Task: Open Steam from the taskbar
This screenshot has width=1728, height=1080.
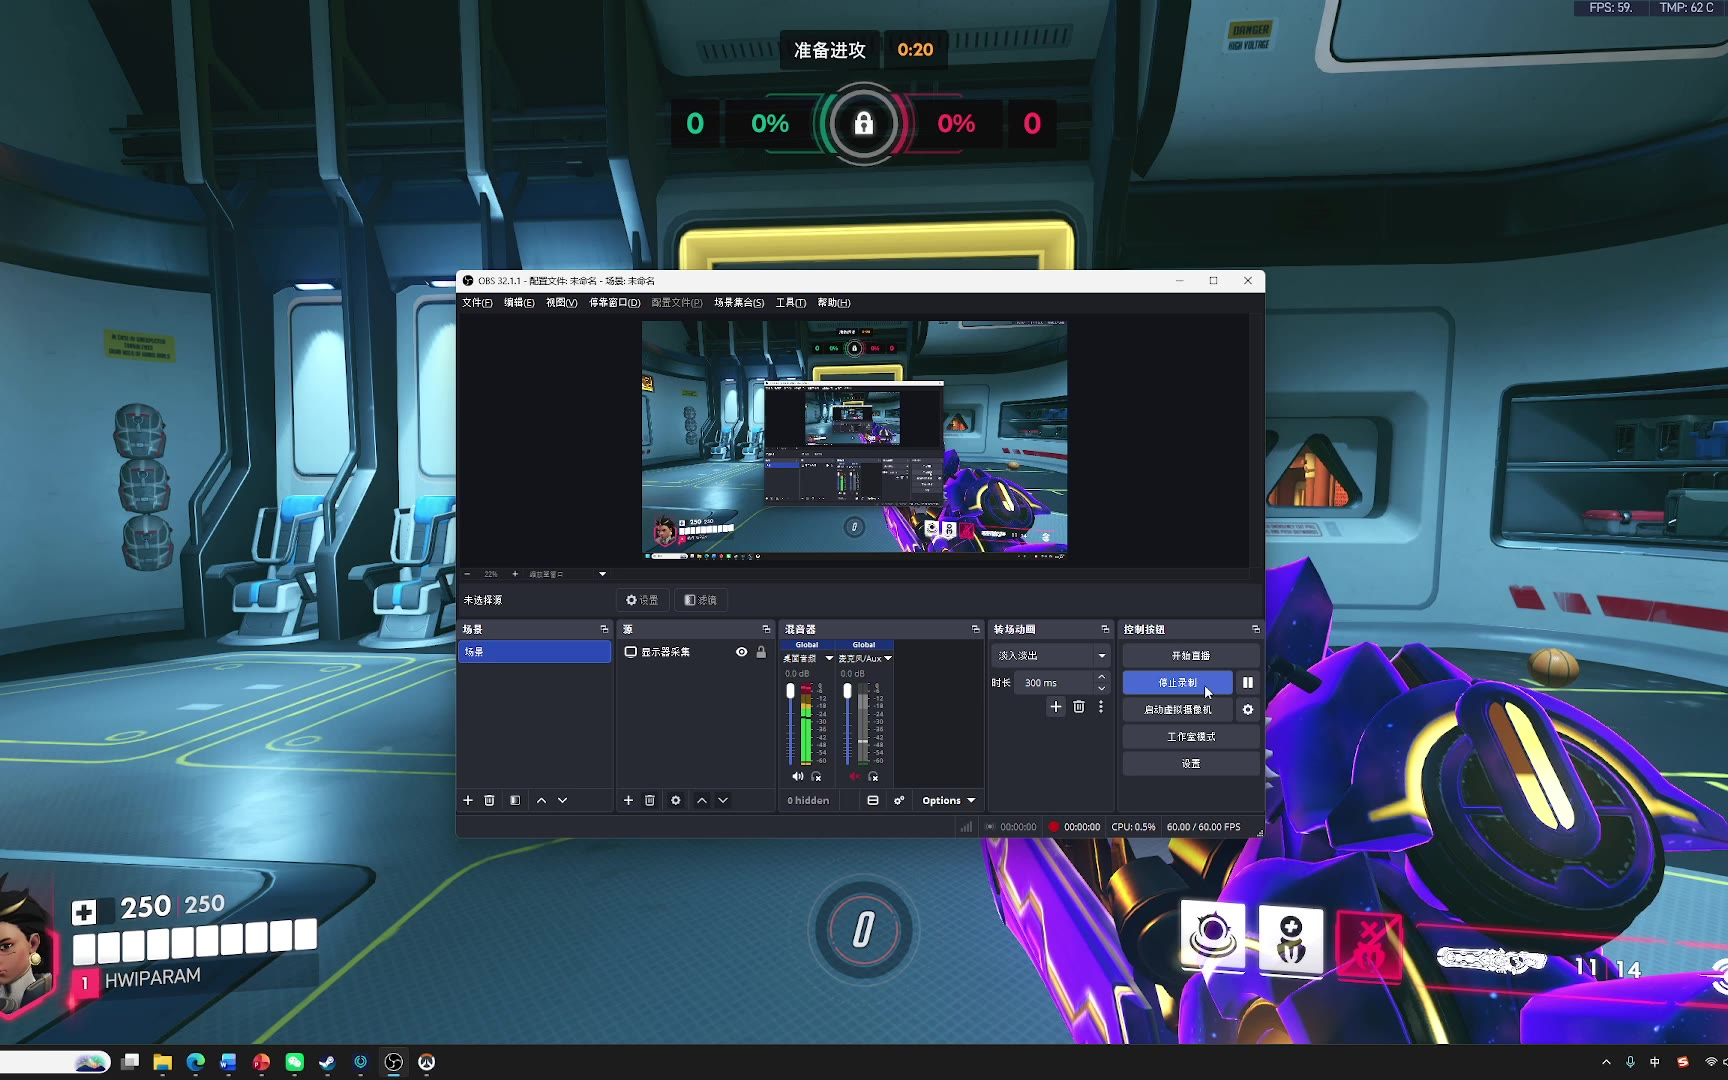Action: [x=327, y=1062]
